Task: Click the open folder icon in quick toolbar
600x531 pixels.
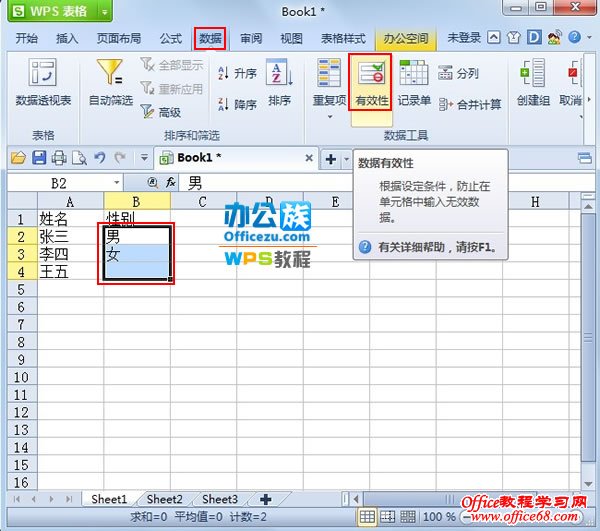Action: click(x=18, y=158)
